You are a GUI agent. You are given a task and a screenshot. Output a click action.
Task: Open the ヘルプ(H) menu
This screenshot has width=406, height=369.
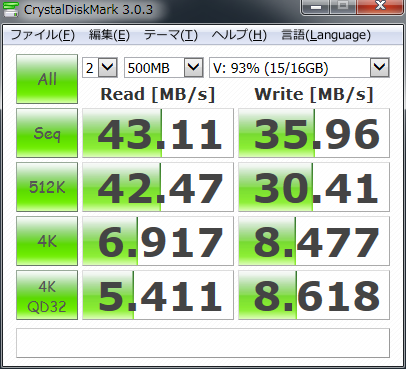click(x=239, y=35)
